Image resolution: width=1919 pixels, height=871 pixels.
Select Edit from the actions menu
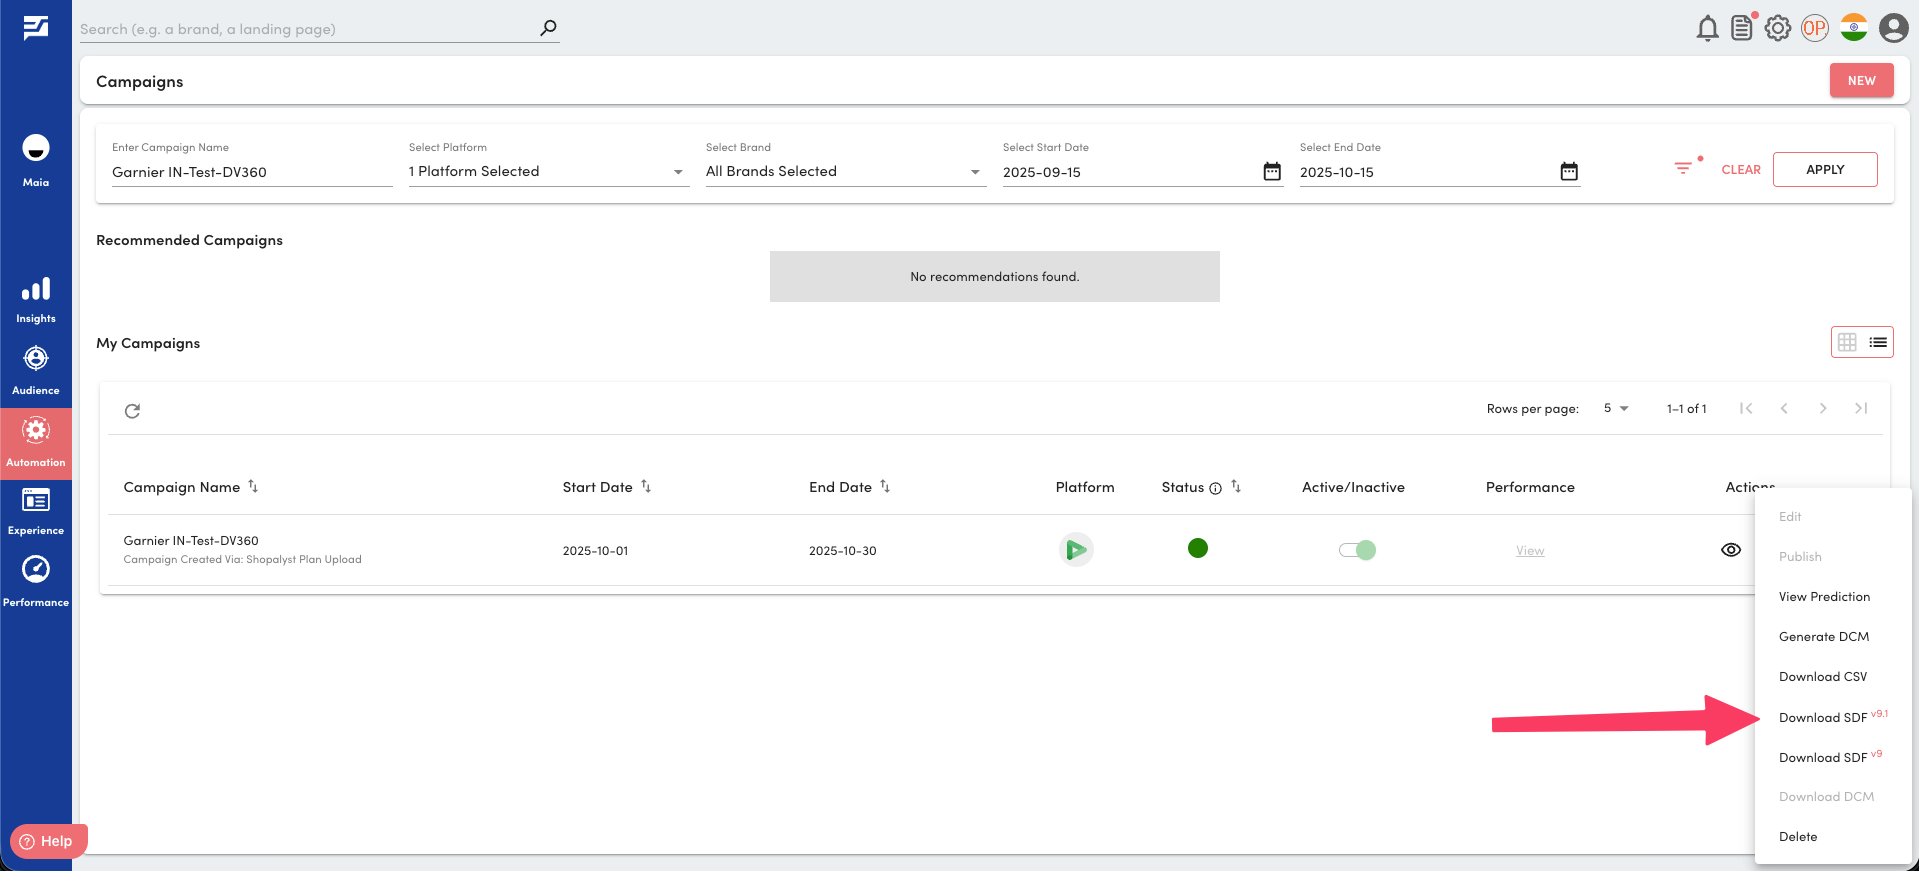1833,517
